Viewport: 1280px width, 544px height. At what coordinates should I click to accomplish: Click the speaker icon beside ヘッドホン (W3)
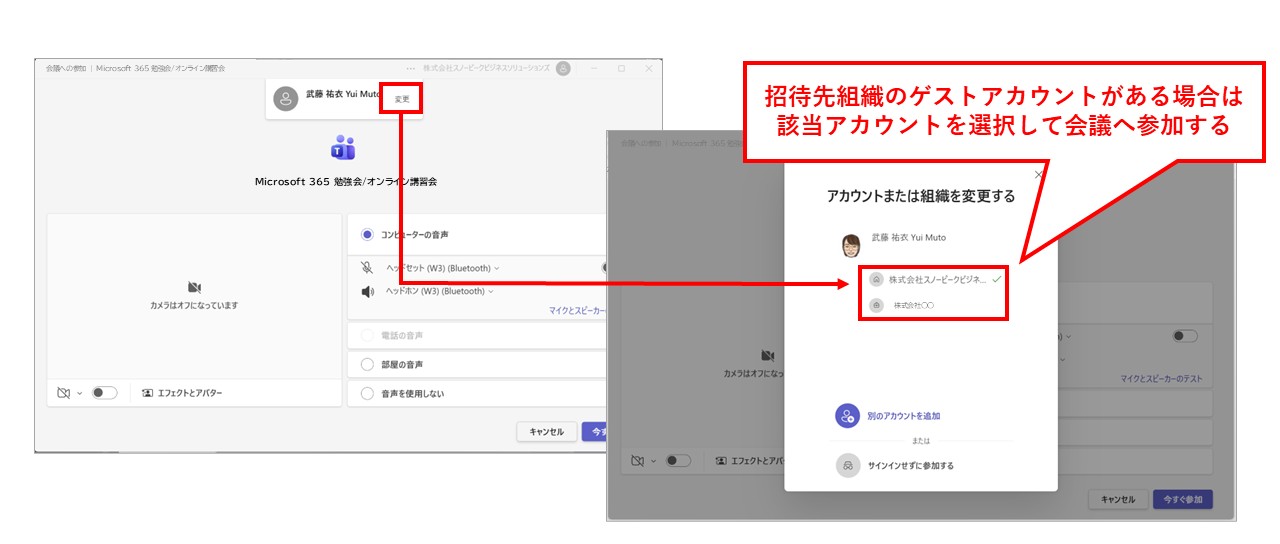[367, 292]
